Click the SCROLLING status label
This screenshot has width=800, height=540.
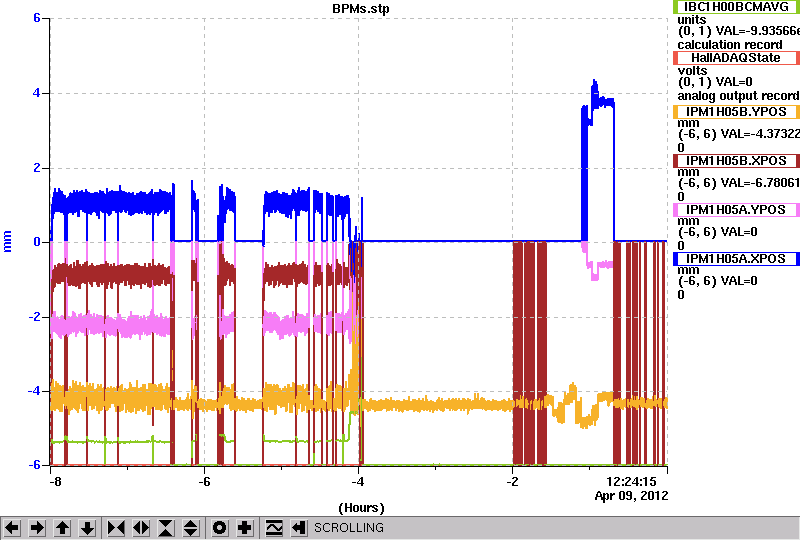pyautogui.click(x=348, y=528)
